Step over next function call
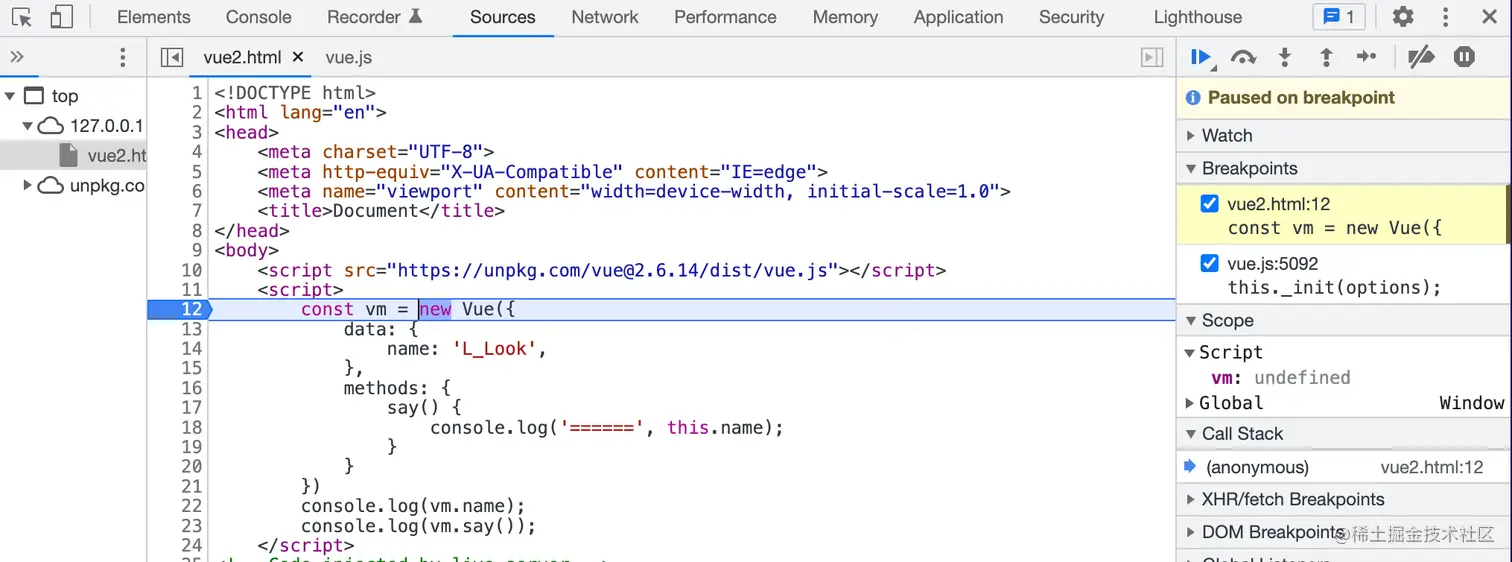The width and height of the screenshot is (1512, 562). [1243, 58]
